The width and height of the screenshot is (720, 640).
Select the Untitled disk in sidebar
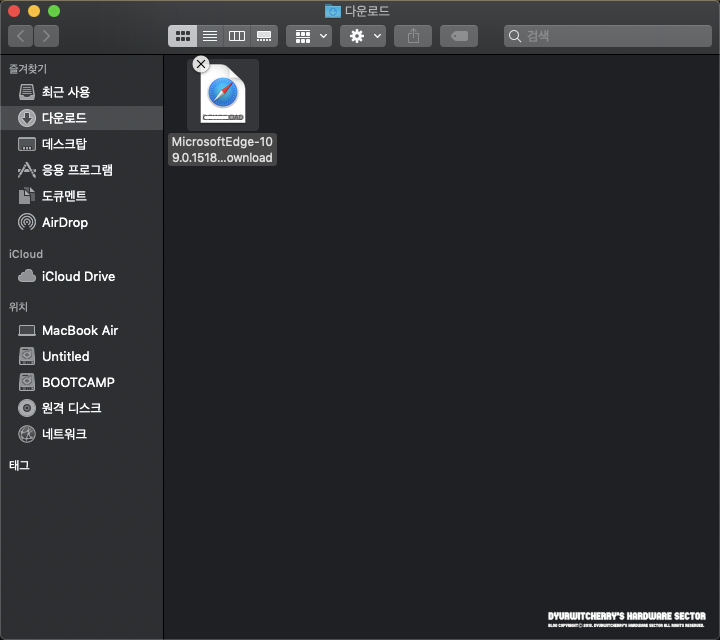click(82, 356)
